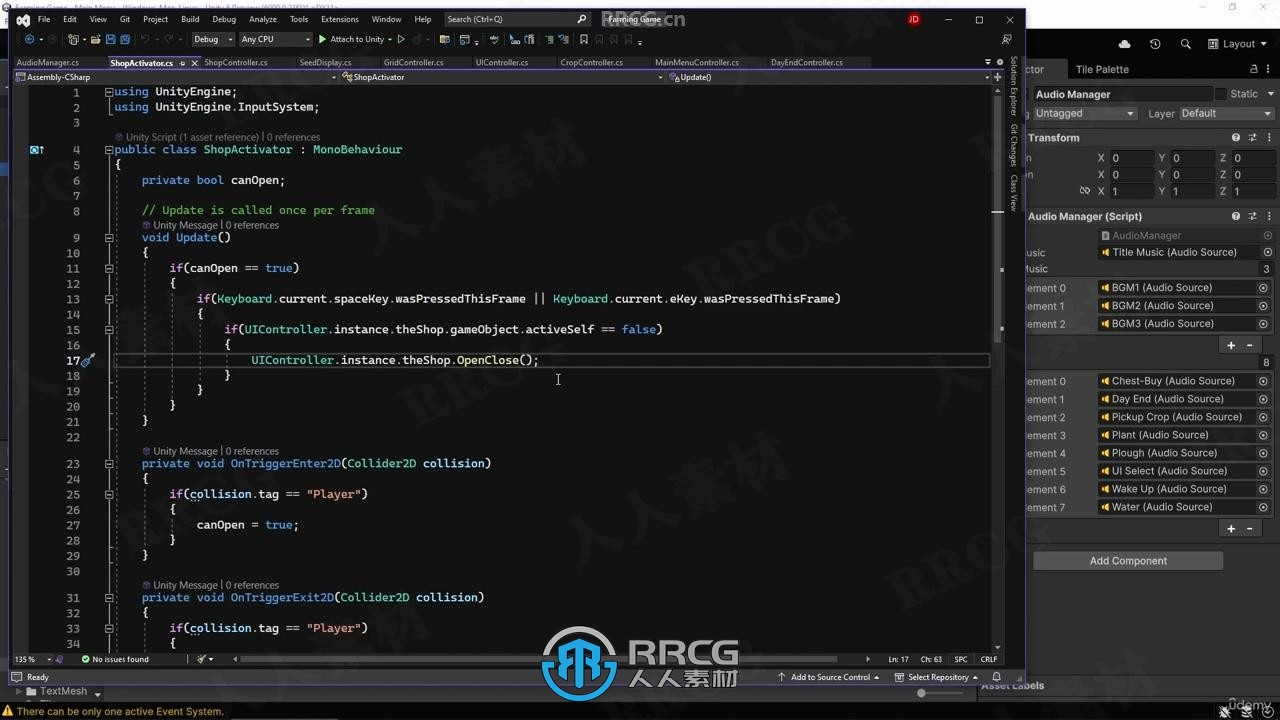1280x720 pixels.
Task: Start without debugging using outlined play icon
Action: [x=401, y=39]
